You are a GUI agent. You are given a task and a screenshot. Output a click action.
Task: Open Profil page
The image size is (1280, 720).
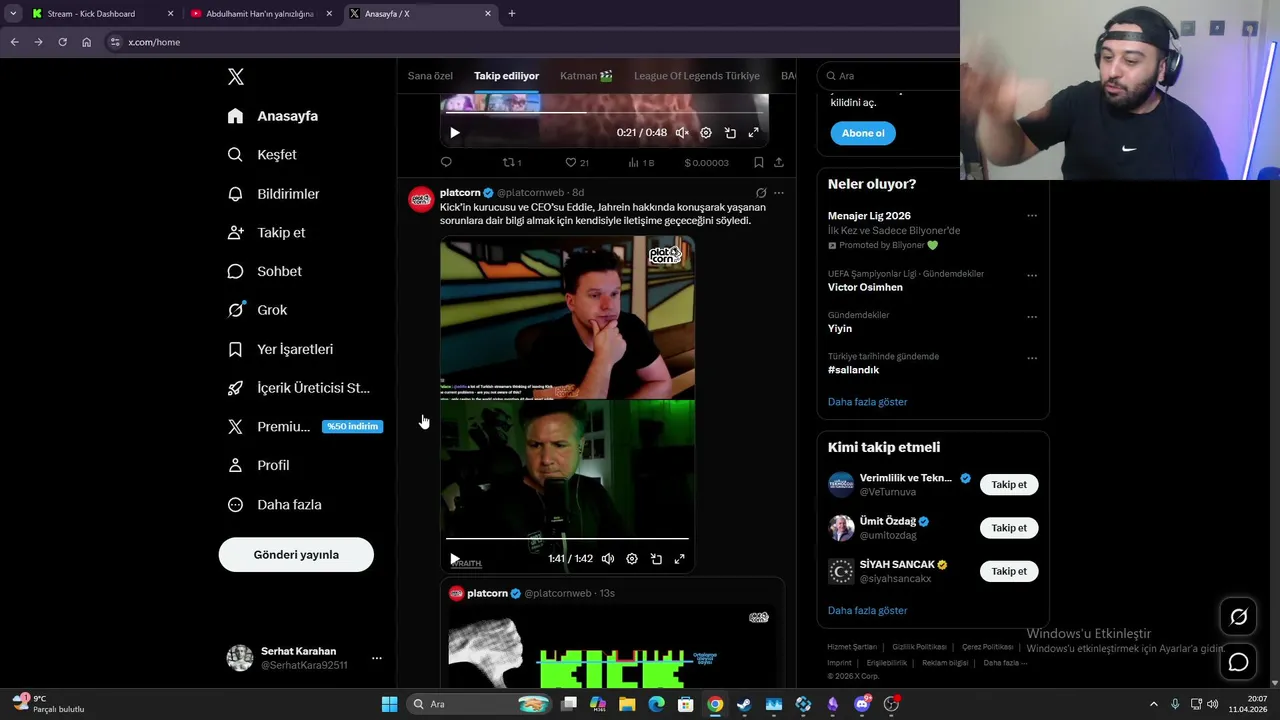click(259, 465)
